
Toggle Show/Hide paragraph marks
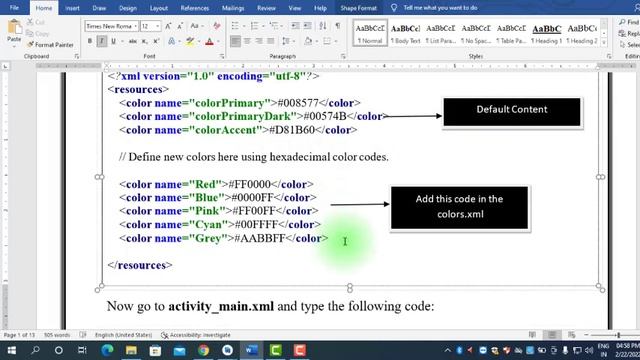[338, 26]
